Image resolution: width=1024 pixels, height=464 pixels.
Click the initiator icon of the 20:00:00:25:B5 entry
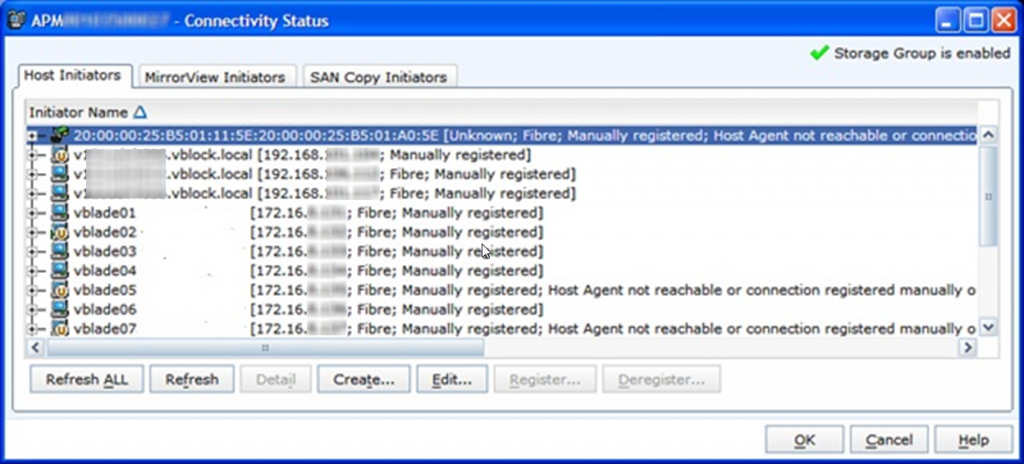click(x=59, y=135)
